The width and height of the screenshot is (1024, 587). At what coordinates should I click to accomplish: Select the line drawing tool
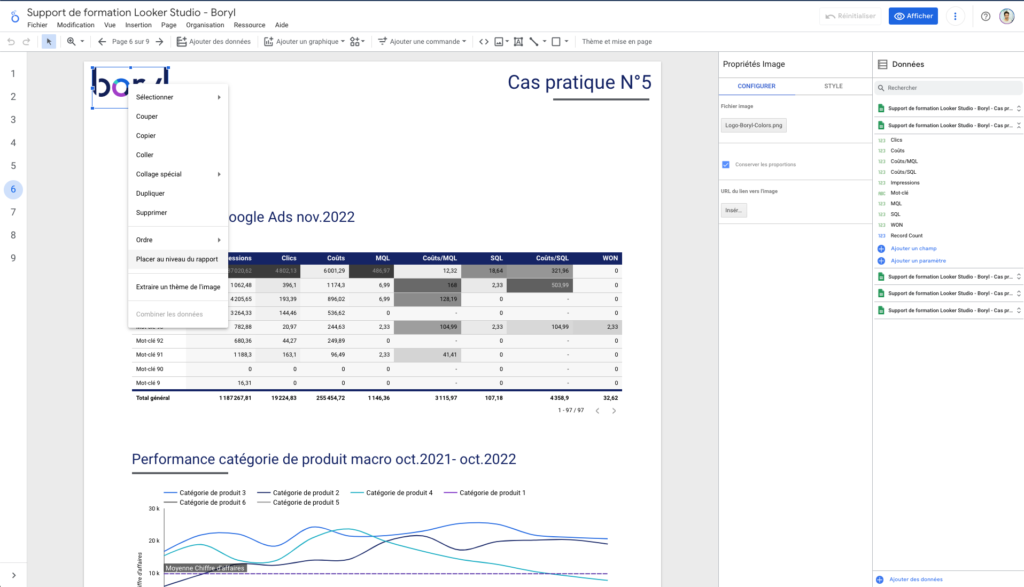pos(534,42)
